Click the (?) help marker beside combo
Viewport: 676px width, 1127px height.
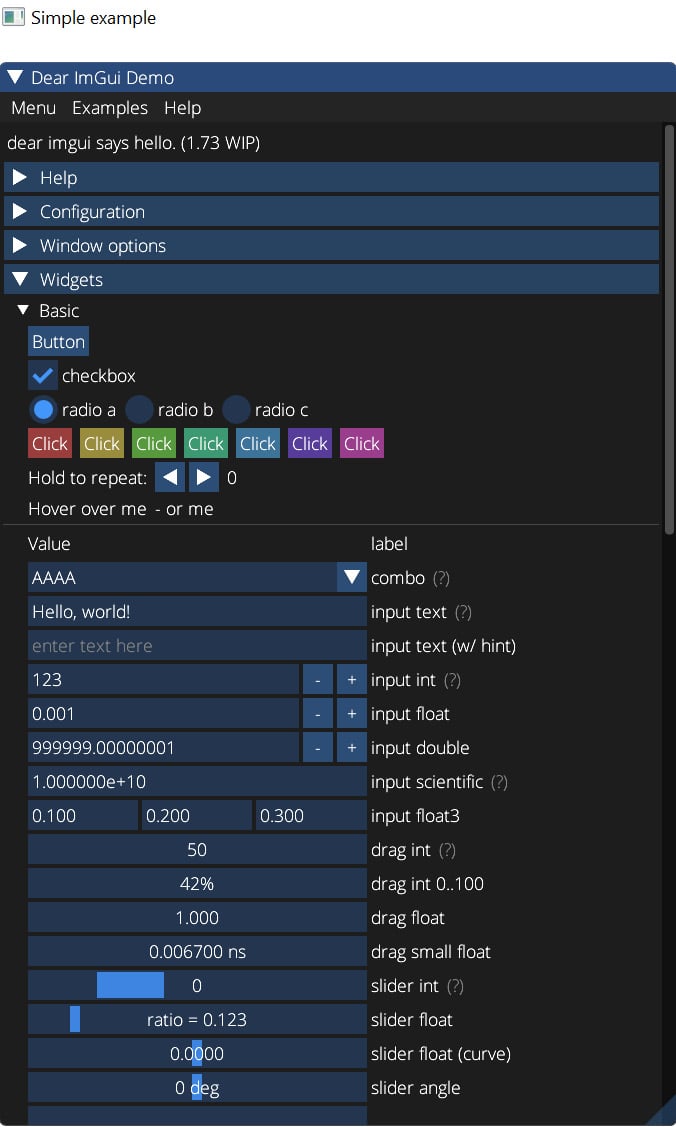click(441, 578)
